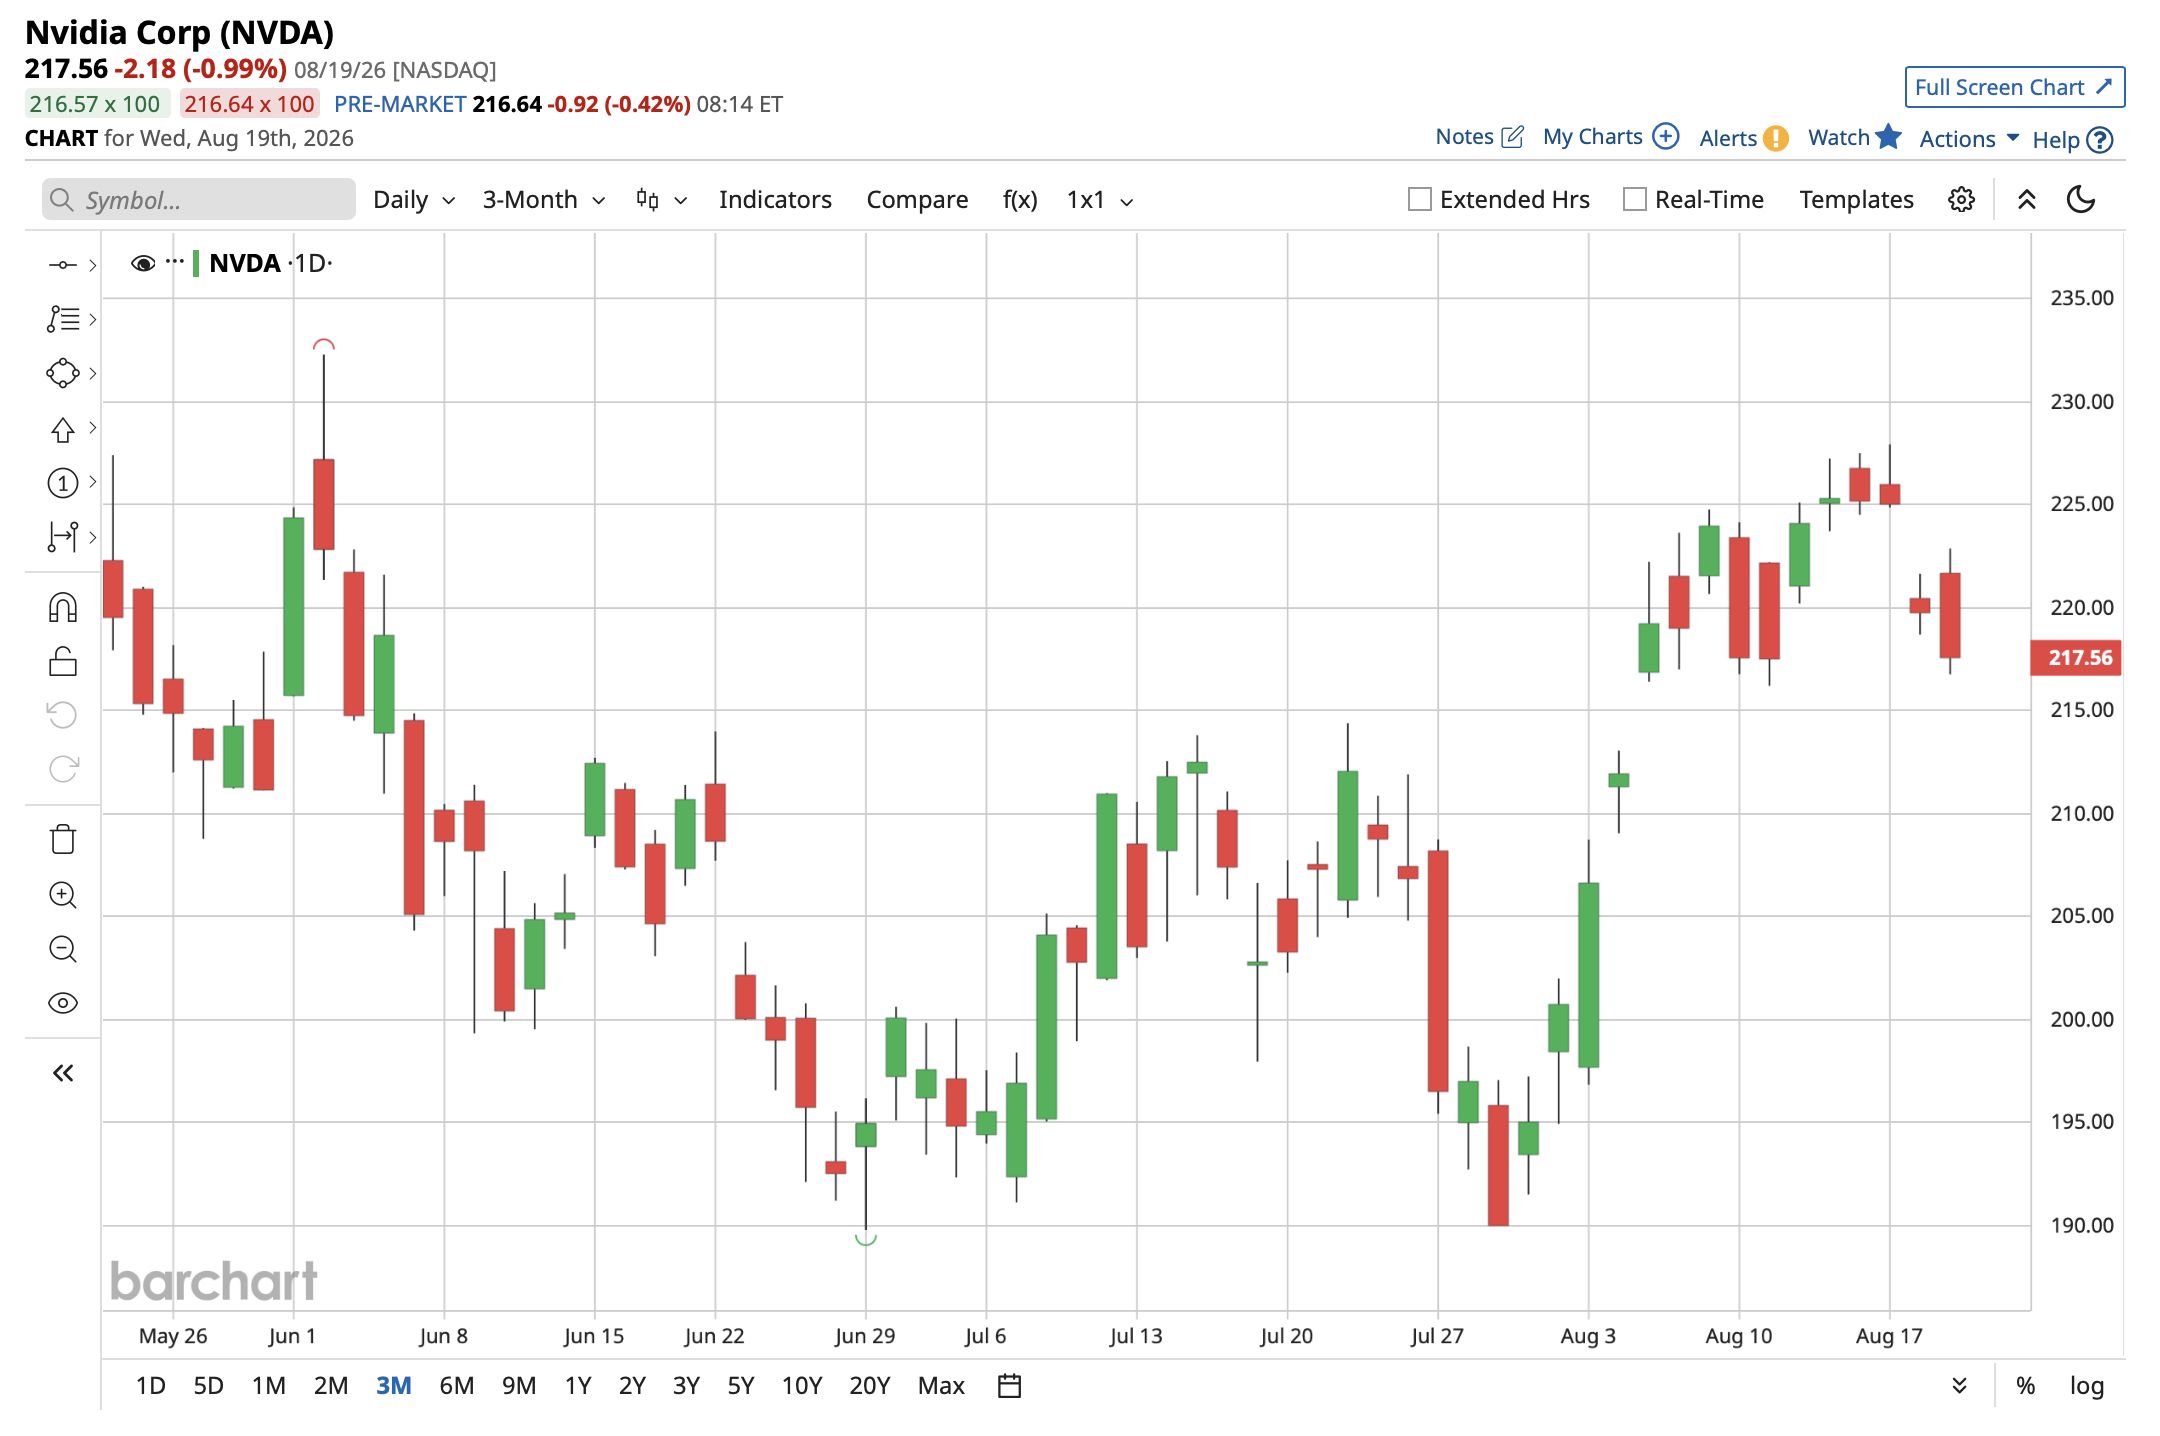Image resolution: width=2160 pixels, height=1436 pixels.
Task: Open the custom date range calendar
Action: point(1009,1385)
